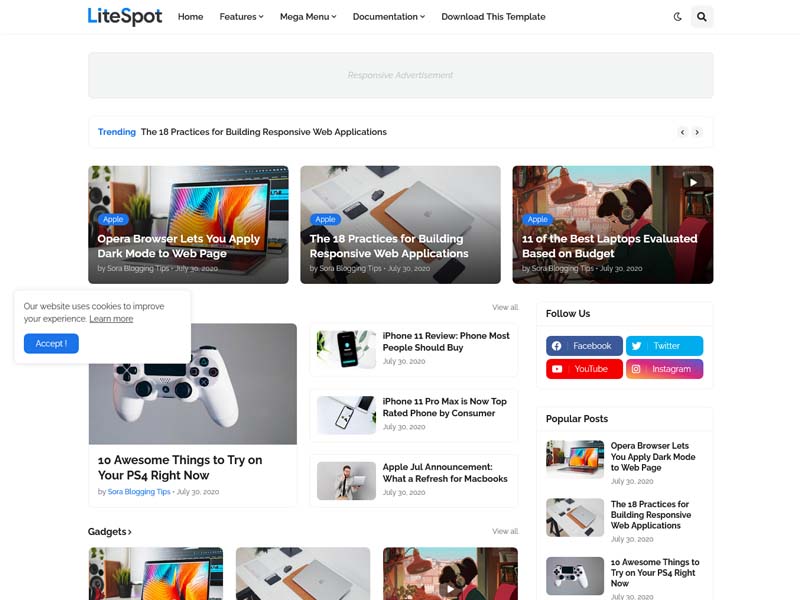Play video icon on 11 Best Laptops card

coord(693,183)
